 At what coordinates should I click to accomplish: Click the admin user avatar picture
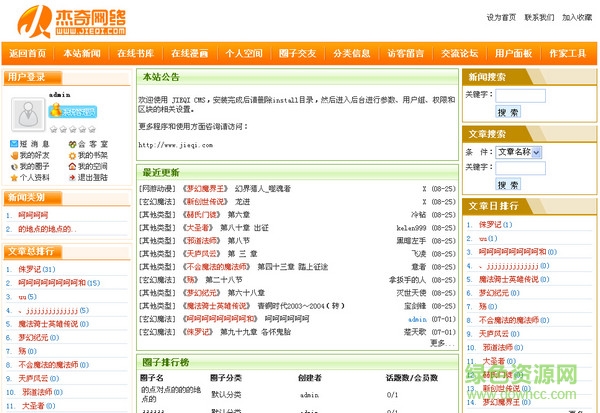point(27,116)
